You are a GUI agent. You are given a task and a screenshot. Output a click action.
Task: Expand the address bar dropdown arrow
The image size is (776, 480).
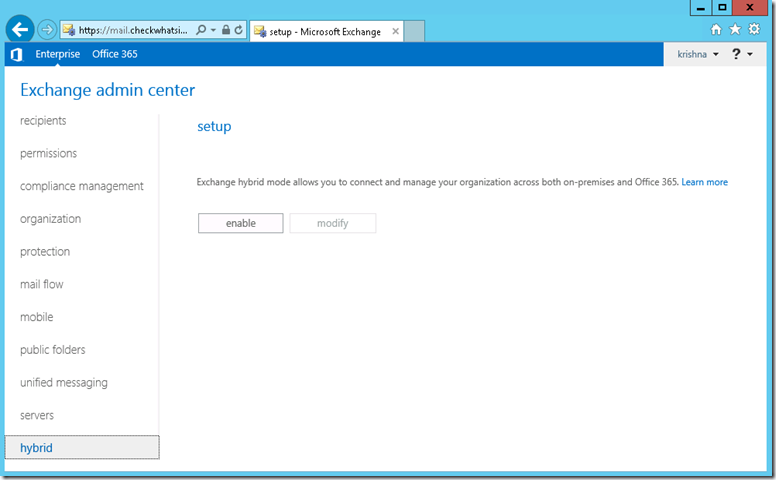coord(213,30)
